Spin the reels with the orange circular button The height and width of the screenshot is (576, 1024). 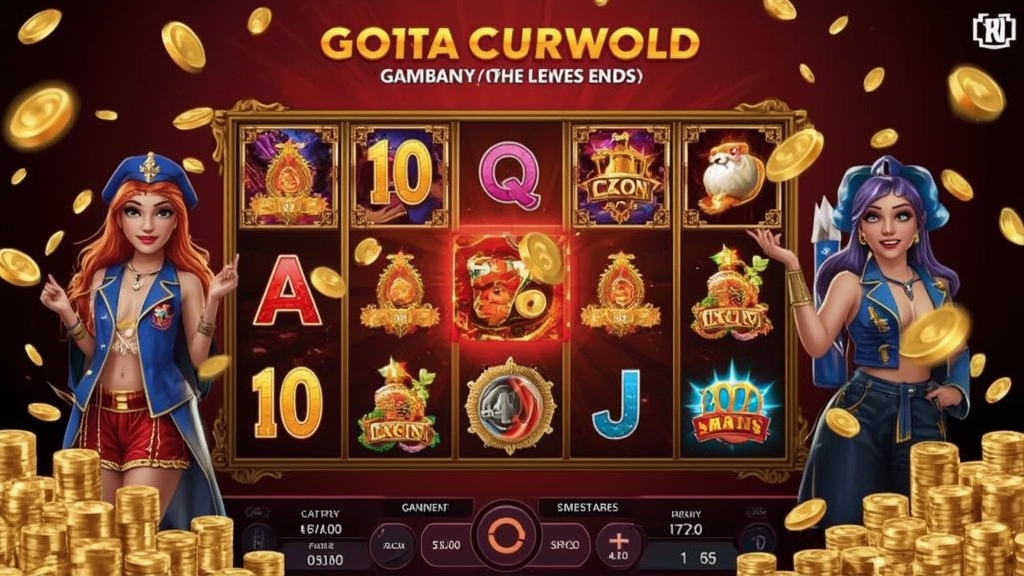pyautogui.click(x=506, y=537)
